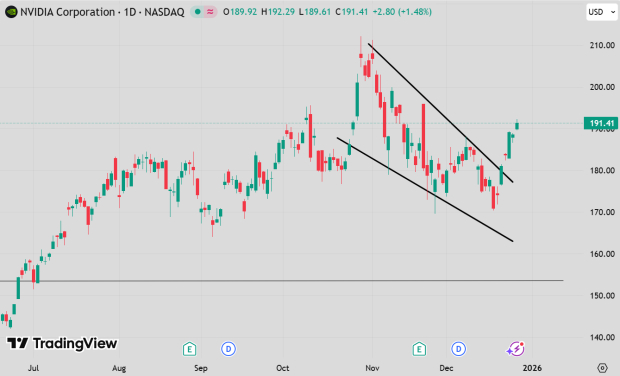620x376 pixels.
Task: Click the Oct time axis label
Action: (x=283, y=368)
